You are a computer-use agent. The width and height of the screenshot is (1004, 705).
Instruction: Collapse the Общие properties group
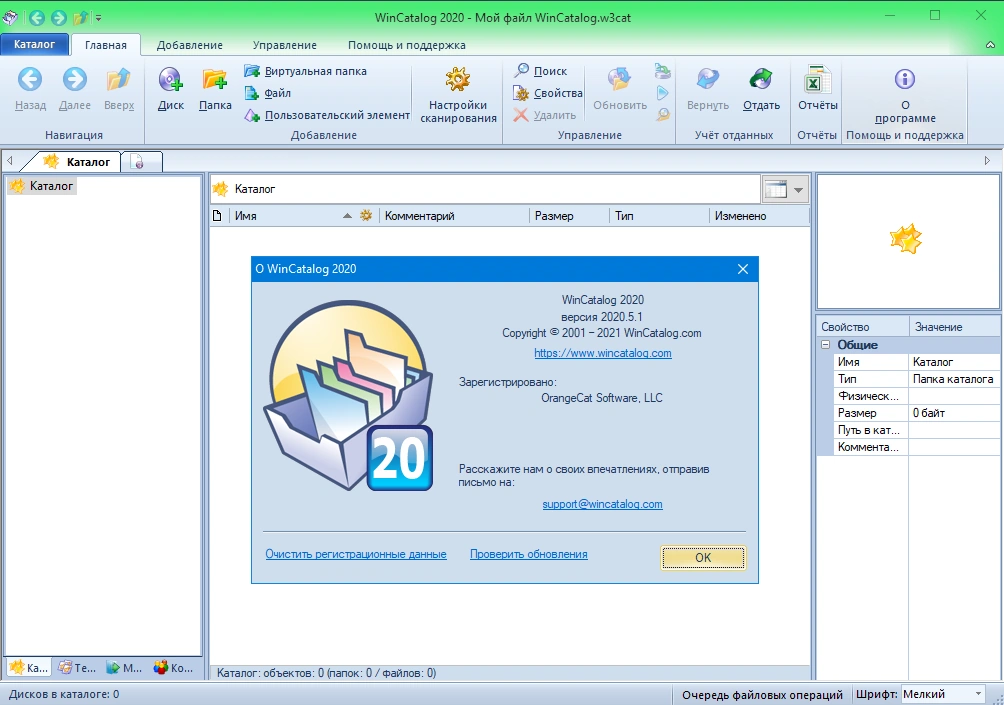click(x=825, y=344)
